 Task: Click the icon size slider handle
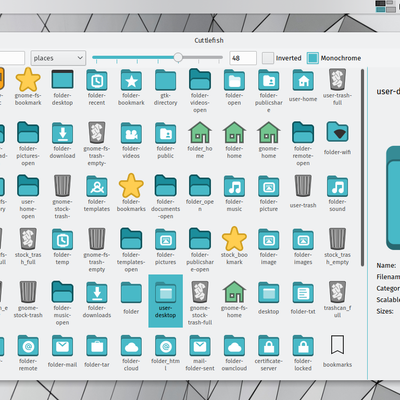tap(178, 57)
